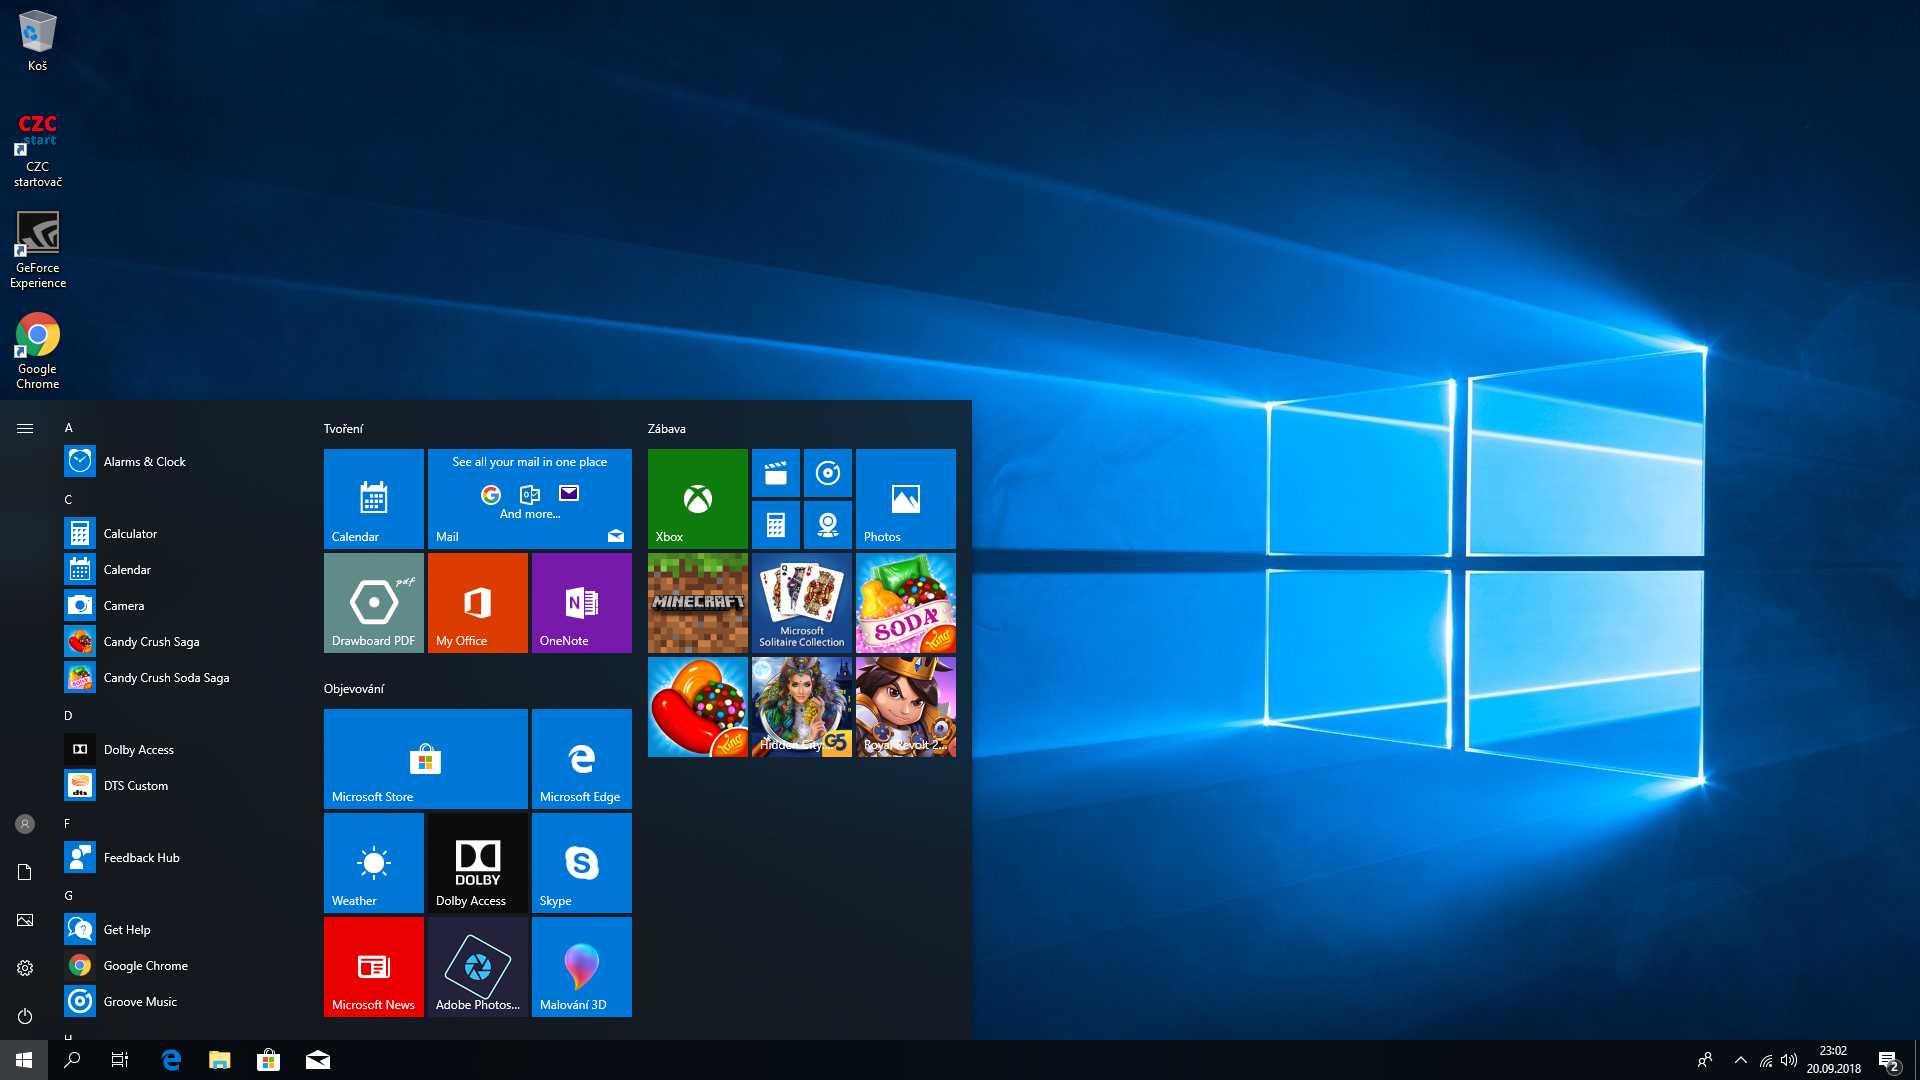This screenshot has width=1920, height=1080.
Task: Select Alarms & Clock from the app list
Action: coord(145,462)
